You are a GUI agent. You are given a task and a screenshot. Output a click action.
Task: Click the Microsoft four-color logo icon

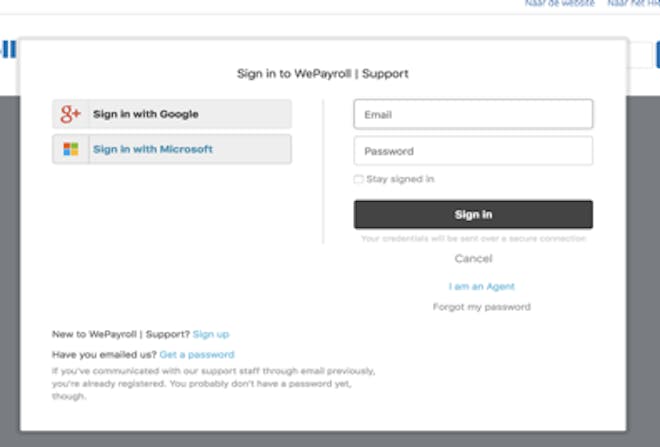pos(70,149)
